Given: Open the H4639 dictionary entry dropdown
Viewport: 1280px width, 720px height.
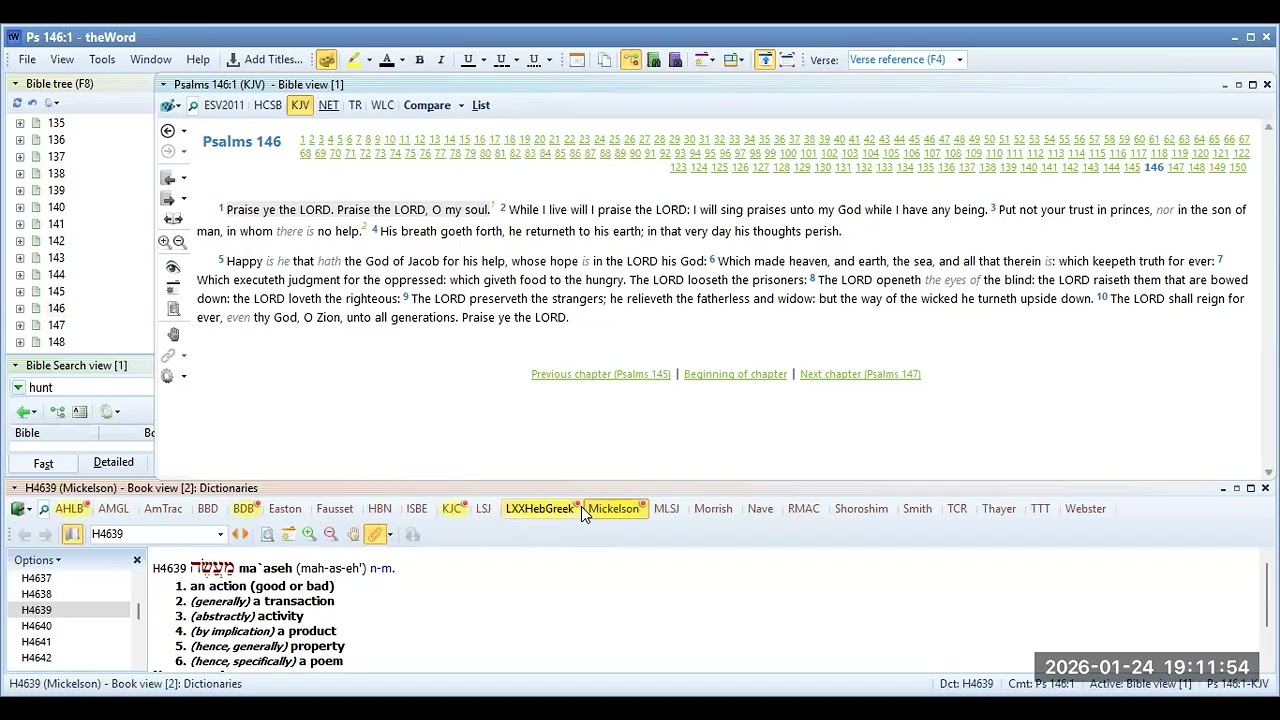Looking at the screenshot, I should (220, 535).
